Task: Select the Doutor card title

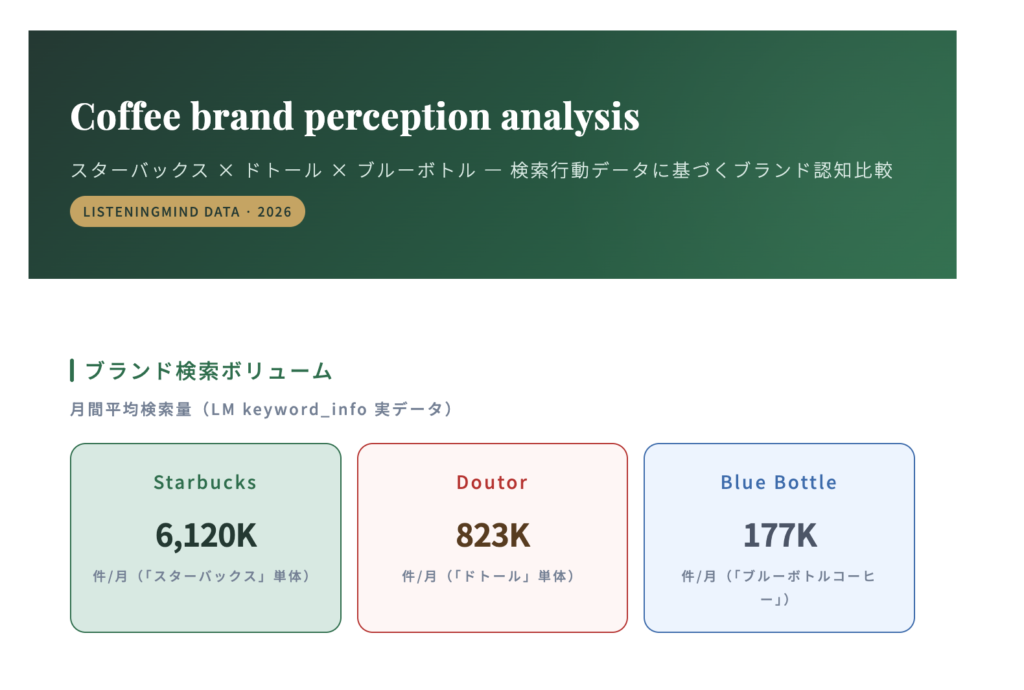Action: coord(492,482)
